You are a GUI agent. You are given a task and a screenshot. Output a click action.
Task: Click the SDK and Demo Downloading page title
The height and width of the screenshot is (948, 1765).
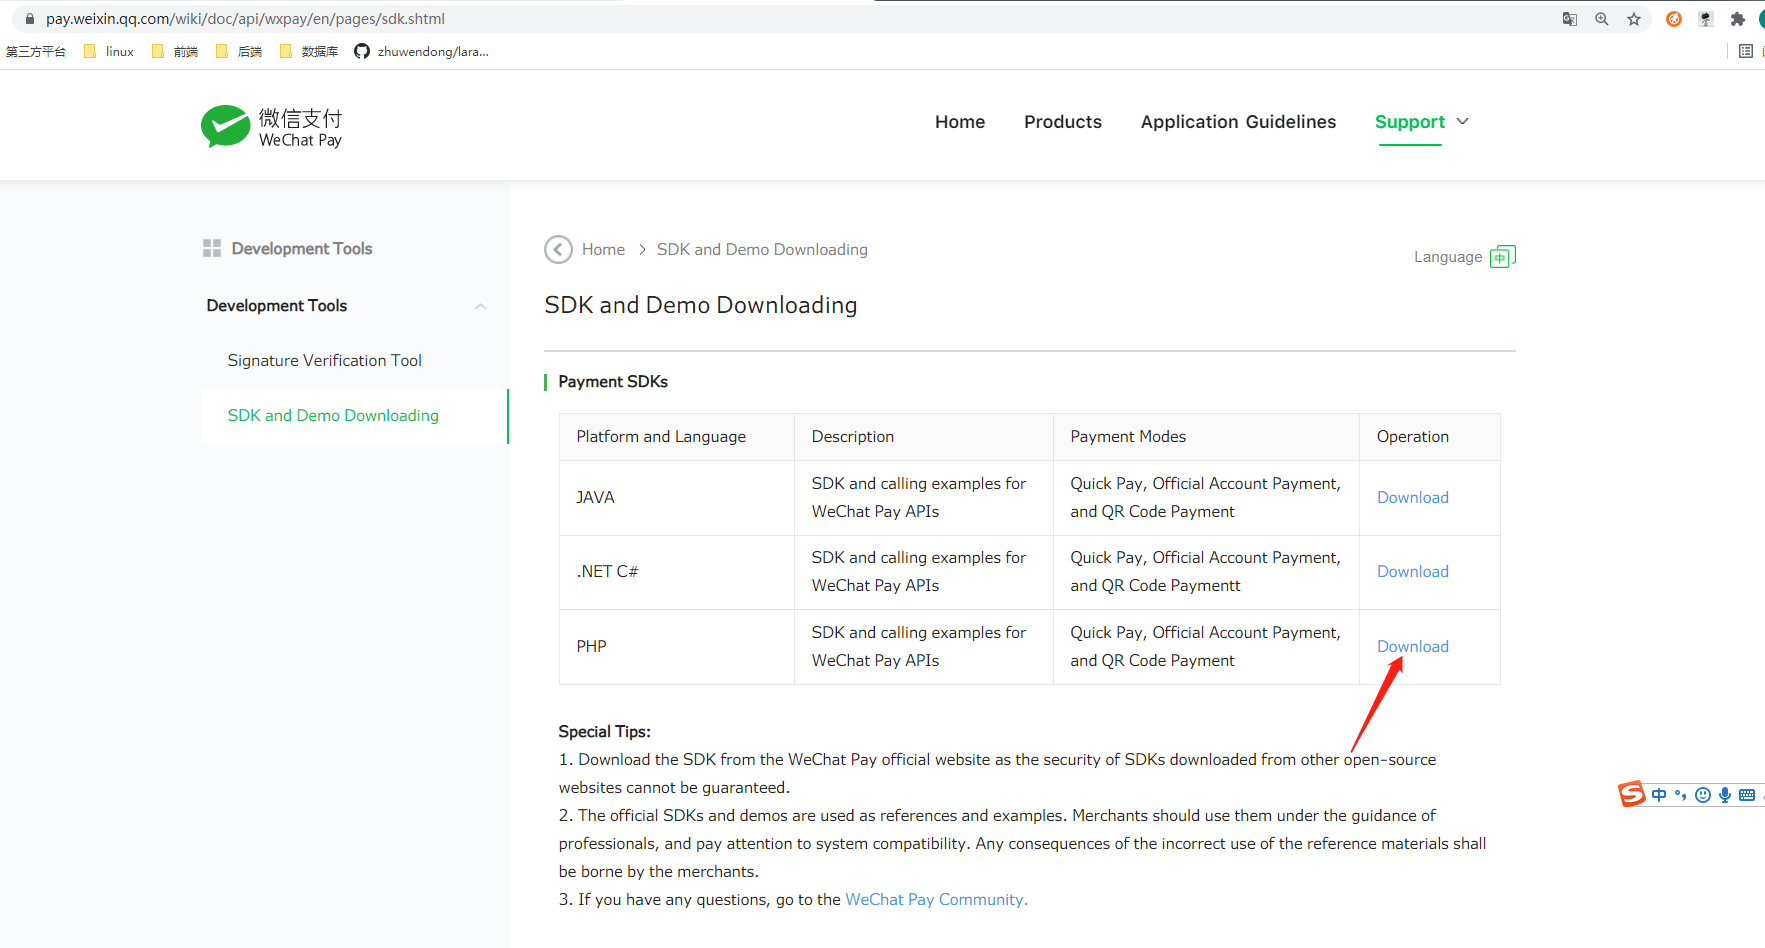pos(701,305)
